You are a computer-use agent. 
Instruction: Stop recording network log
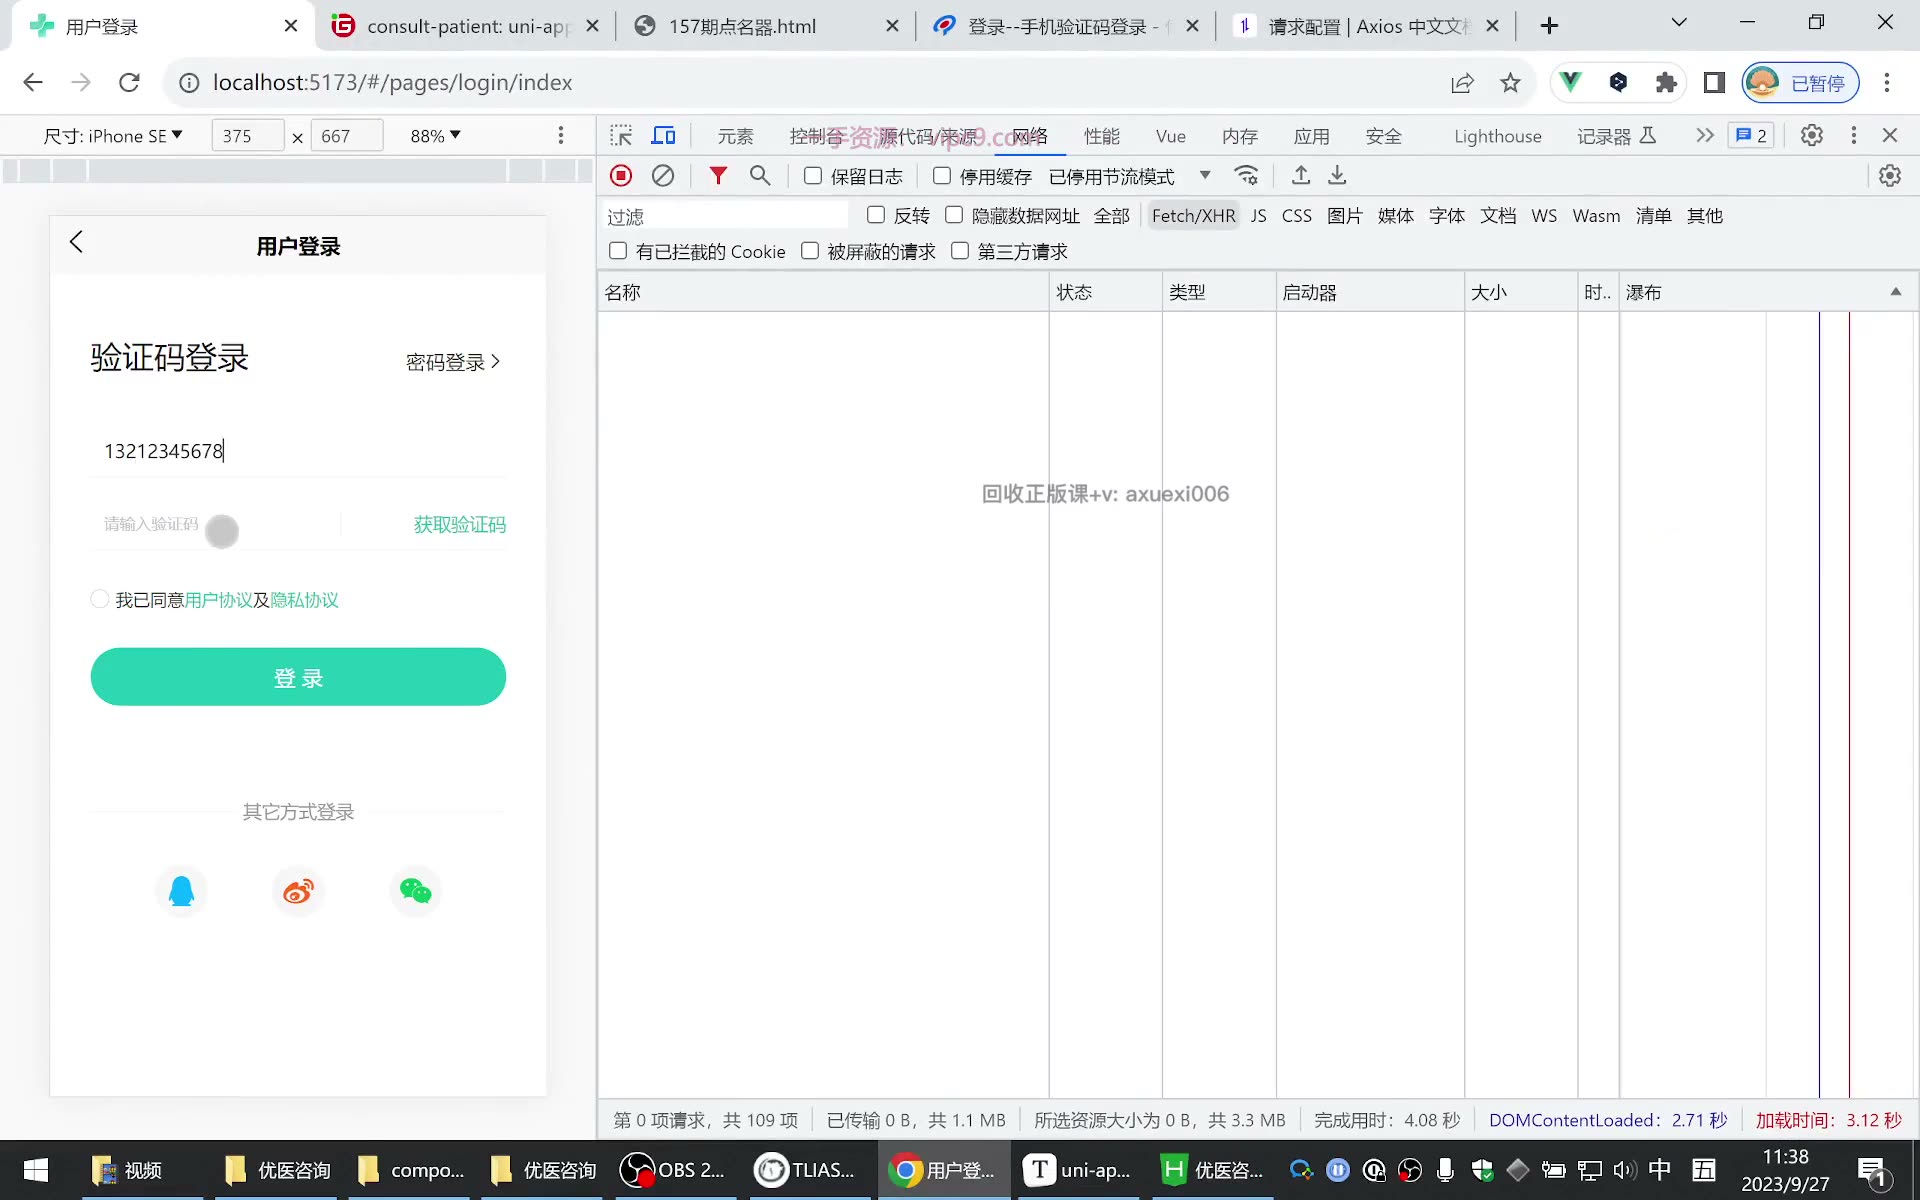pos(621,176)
